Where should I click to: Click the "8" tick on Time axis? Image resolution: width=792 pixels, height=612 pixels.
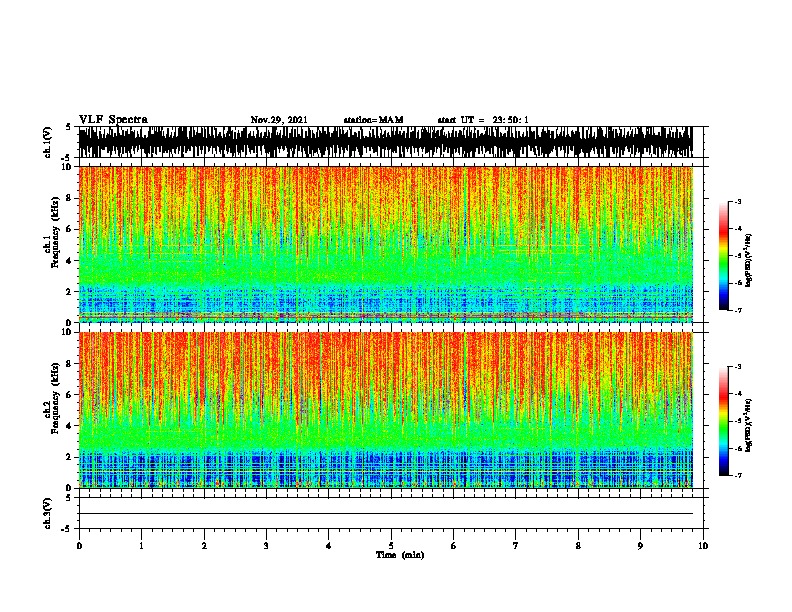[578, 546]
